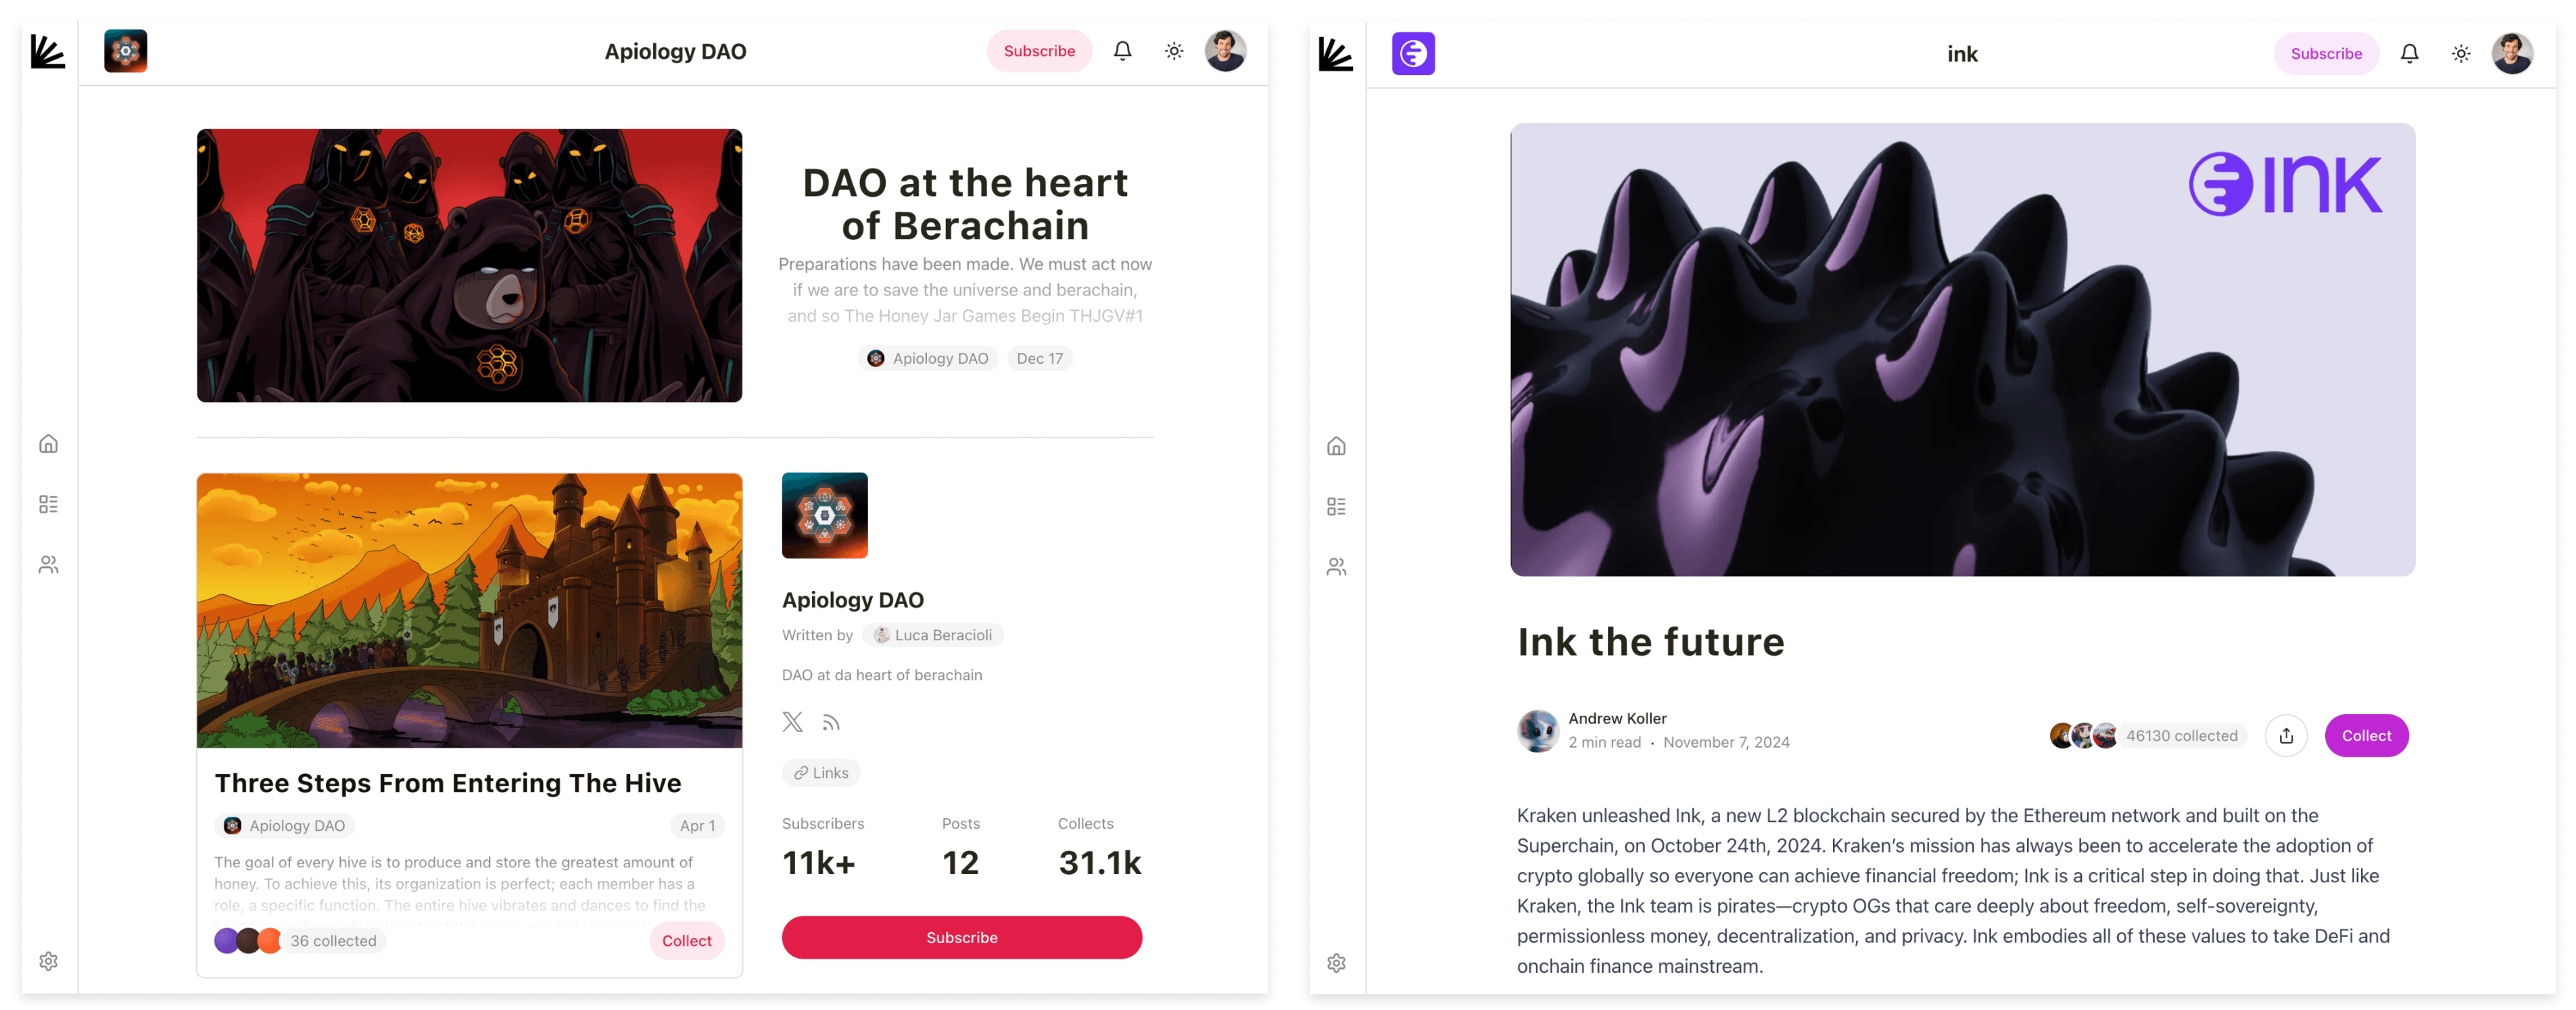Open the people icon in ink window sidebar
The width and height of the screenshot is (2576, 1010).
pyautogui.click(x=1336, y=567)
